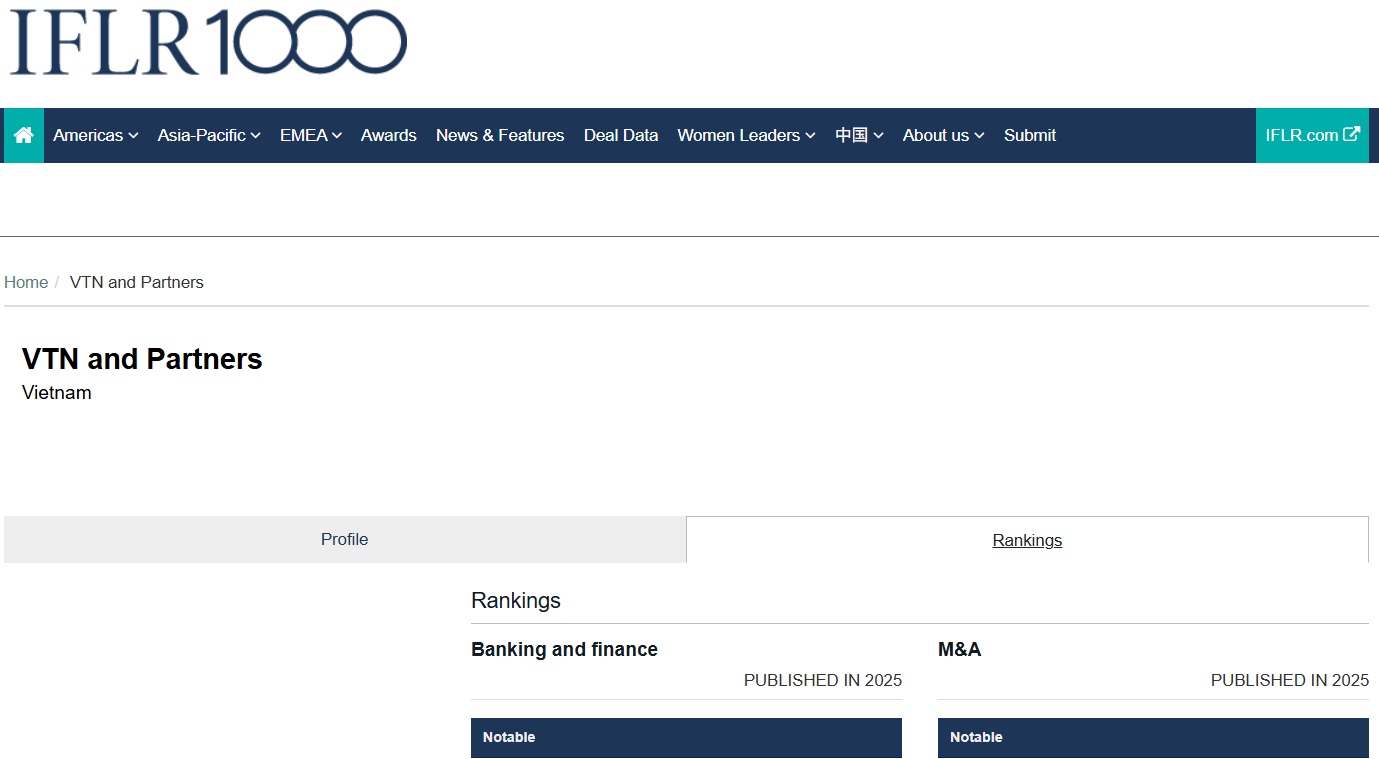The width and height of the screenshot is (1379, 759).
Task: Expand the Americas dropdown menu
Action: [x=95, y=135]
